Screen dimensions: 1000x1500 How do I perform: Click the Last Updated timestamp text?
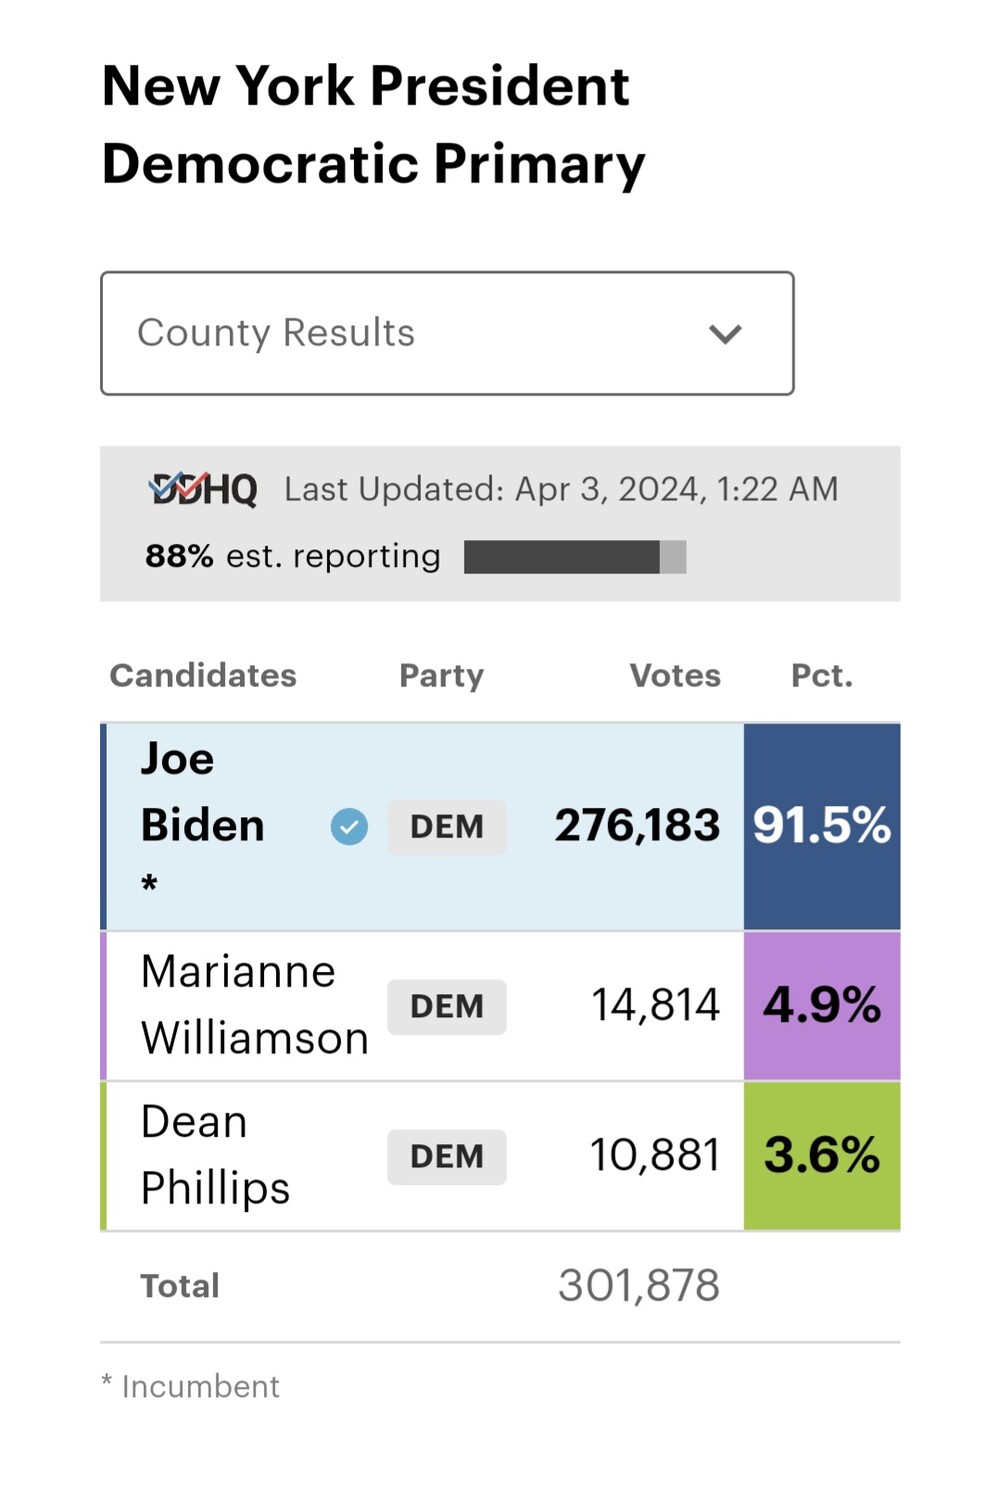[561, 489]
